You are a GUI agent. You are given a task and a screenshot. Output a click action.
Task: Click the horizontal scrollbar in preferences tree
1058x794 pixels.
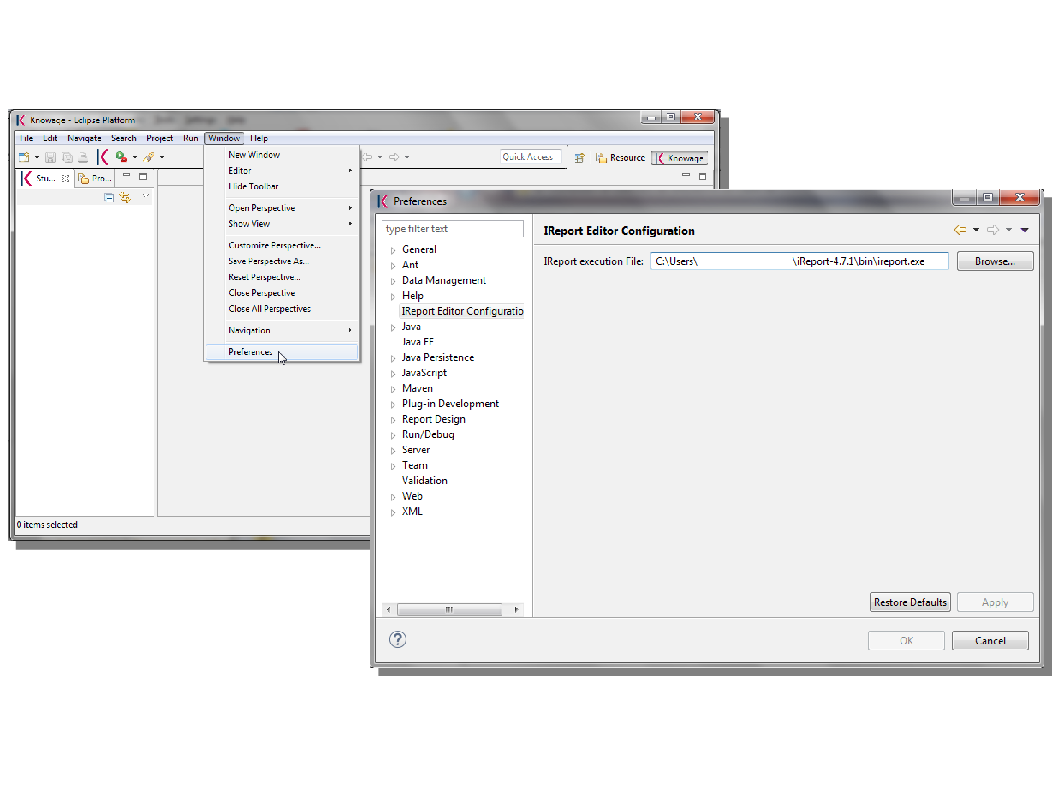[449, 610]
